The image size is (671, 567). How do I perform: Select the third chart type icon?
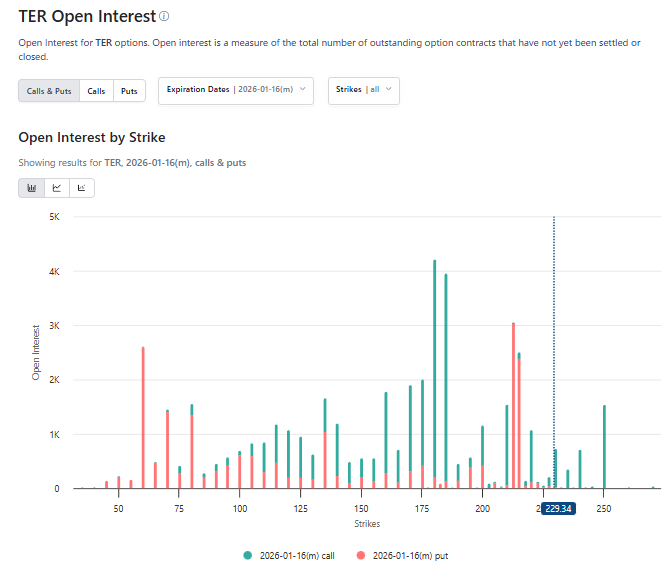[82, 188]
